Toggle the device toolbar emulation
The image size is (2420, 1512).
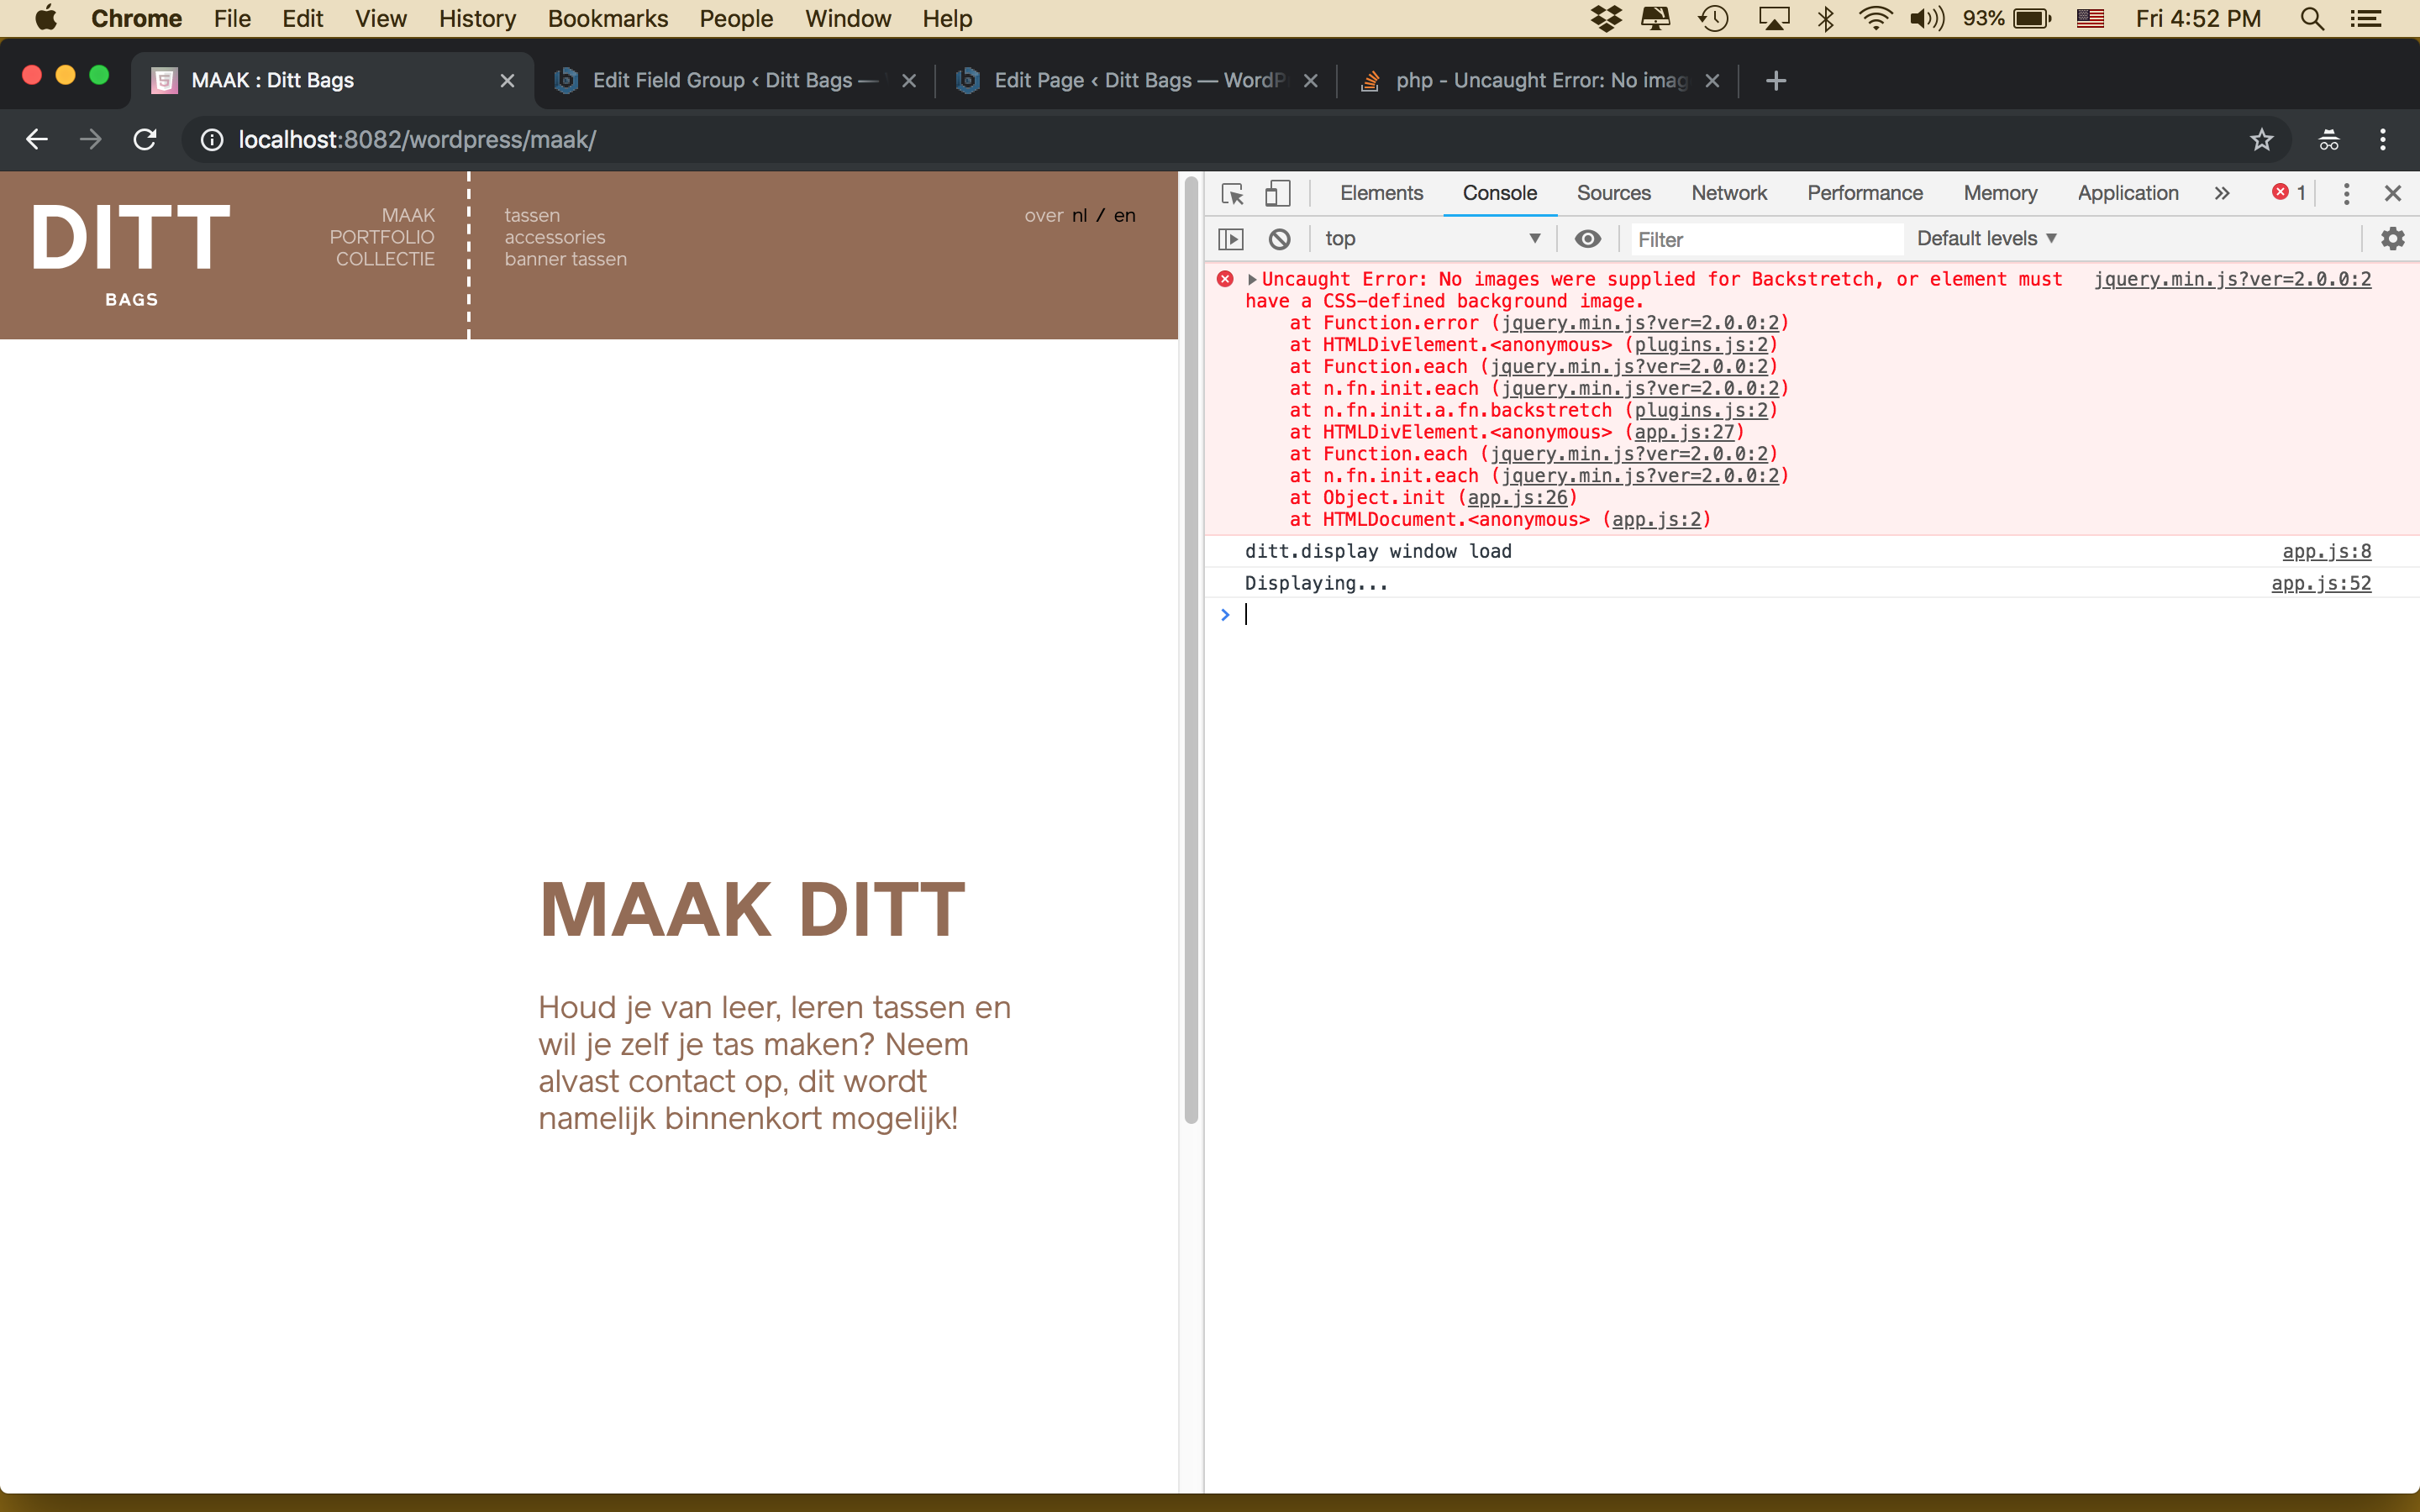pyautogui.click(x=1278, y=193)
